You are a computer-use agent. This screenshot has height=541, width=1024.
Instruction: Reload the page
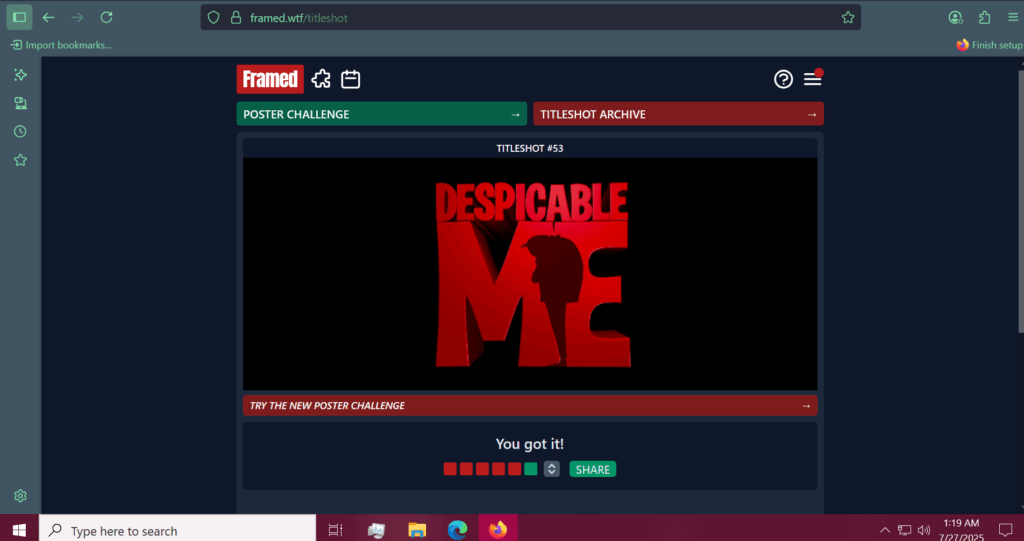click(107, 17)
